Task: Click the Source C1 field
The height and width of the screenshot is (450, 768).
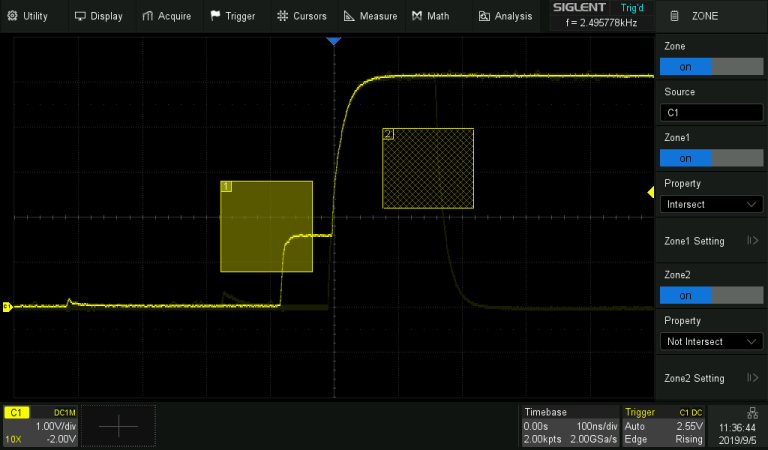Action: tap(711, 112)
